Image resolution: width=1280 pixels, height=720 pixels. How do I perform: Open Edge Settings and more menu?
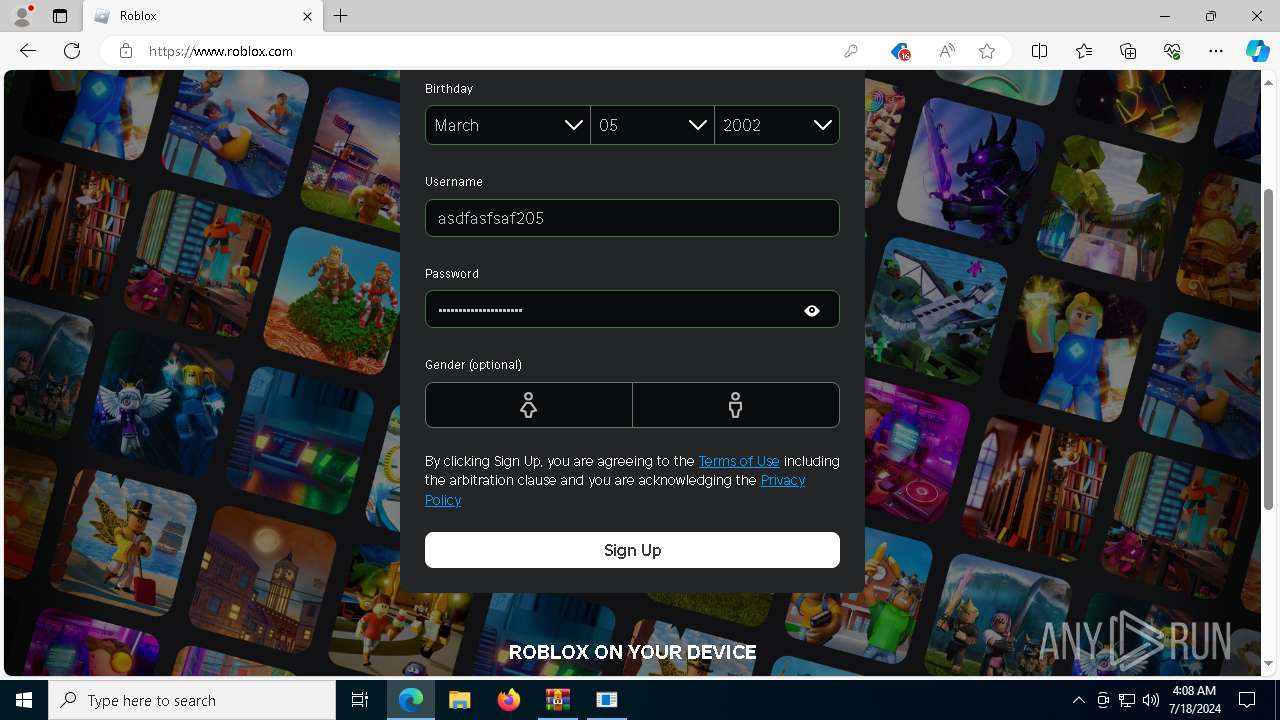pos(1216,51)
